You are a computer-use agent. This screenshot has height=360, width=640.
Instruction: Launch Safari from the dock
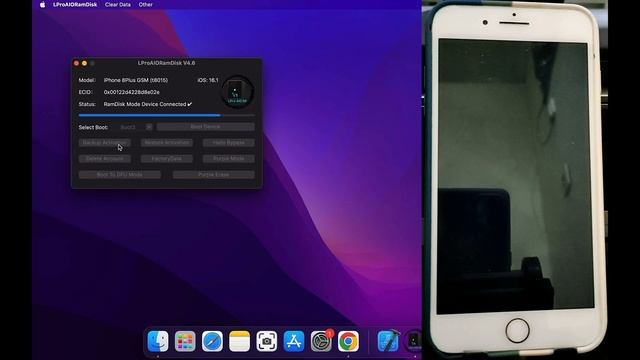[212, 341]
